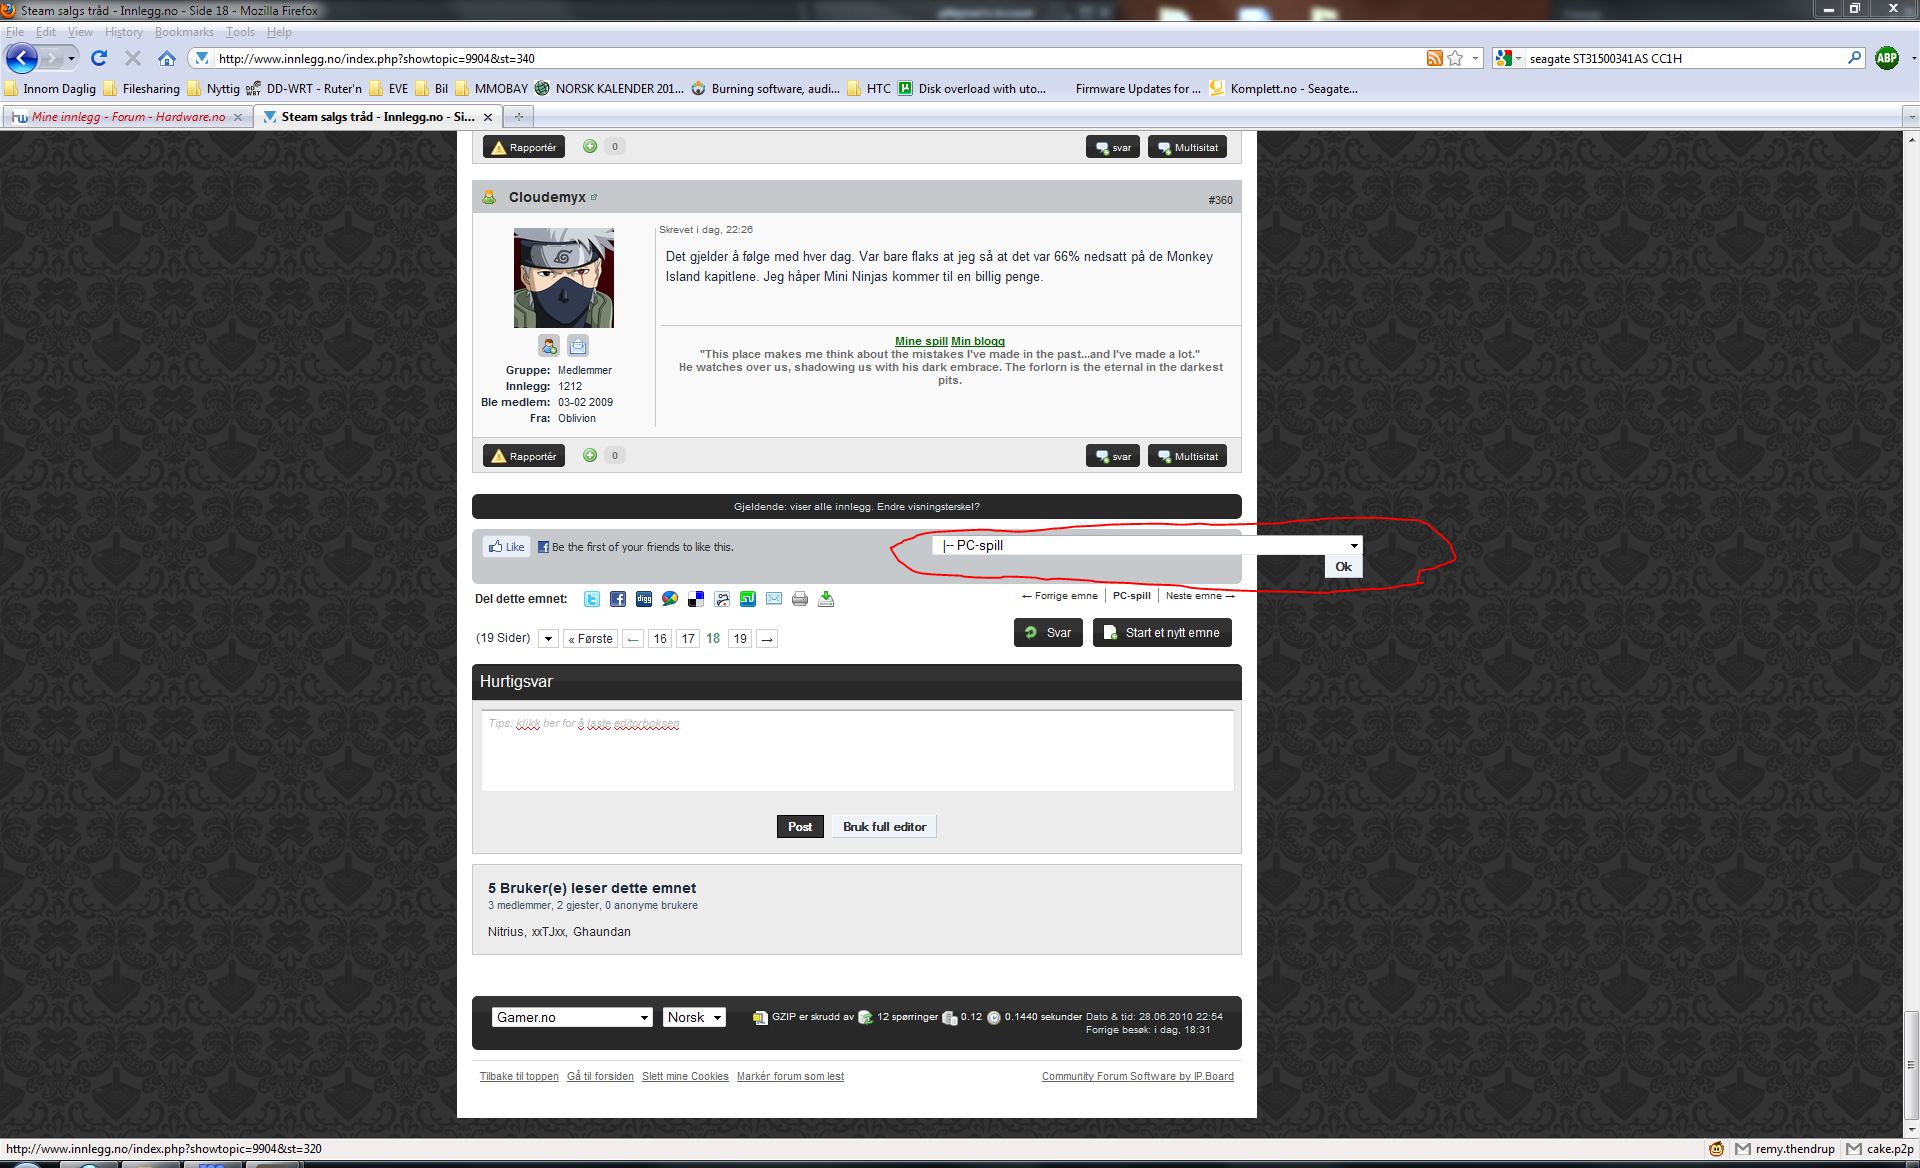Open the address bar history dropdown
The image size is (1920, 1168).
coord(1475,58)
